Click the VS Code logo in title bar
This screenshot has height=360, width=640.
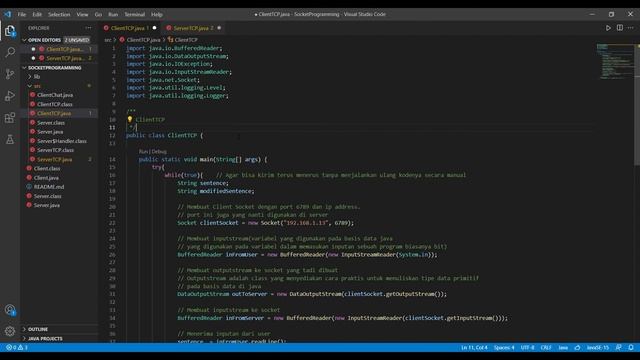(x=8, y=14)
